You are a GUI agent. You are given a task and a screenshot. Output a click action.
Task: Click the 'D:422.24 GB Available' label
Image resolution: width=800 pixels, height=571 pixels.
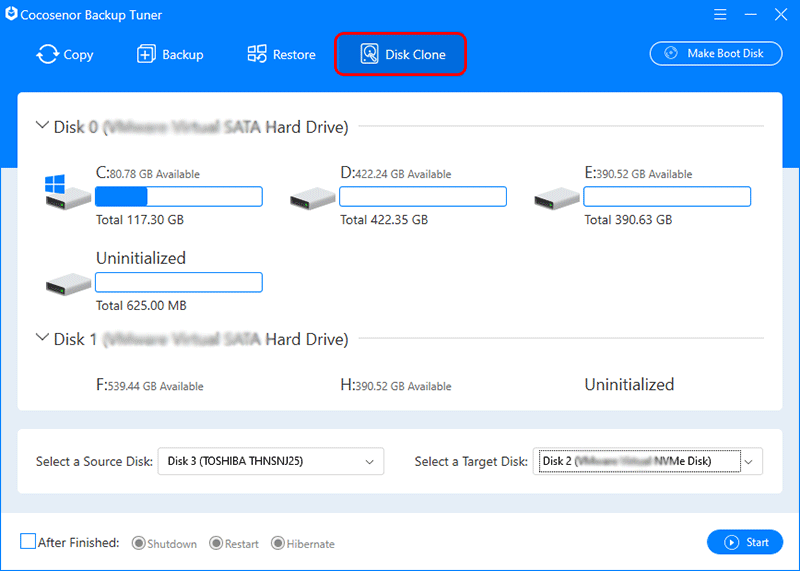(x=396, y=173)
